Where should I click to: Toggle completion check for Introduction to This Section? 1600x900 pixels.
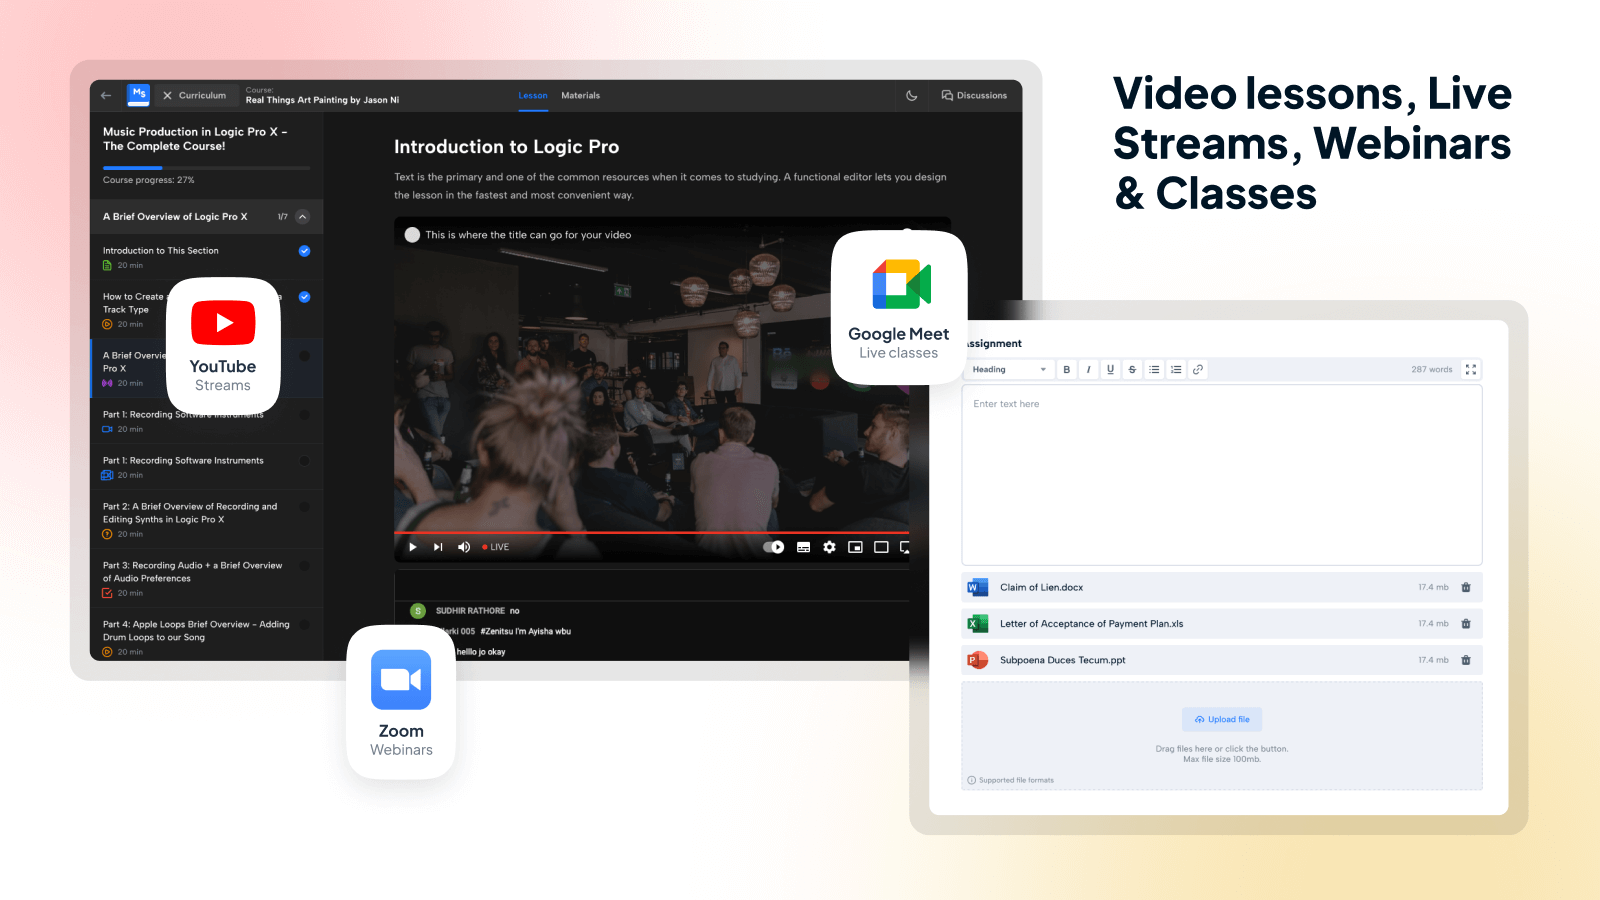tap(304, 251)
